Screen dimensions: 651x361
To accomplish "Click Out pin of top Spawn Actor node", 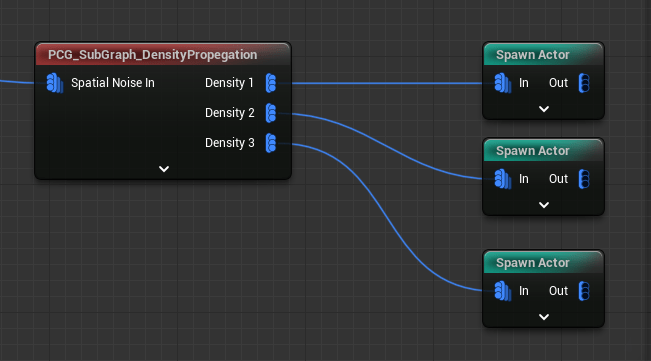I will click(584, 83).
